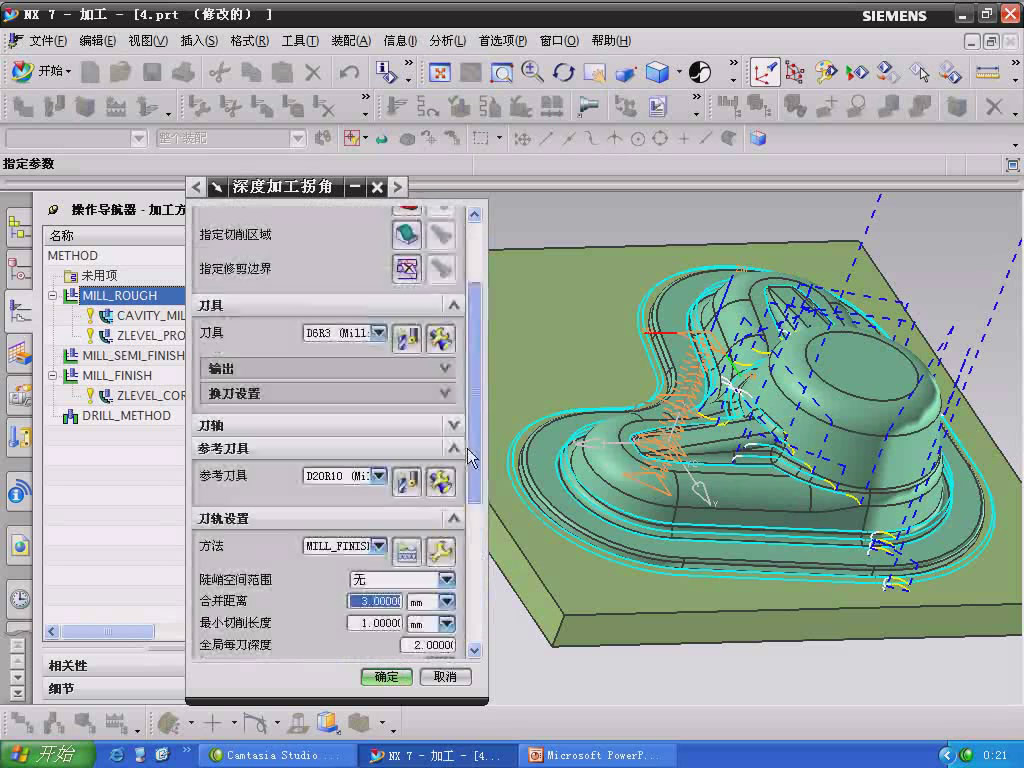This screenshot has height=768, width=1024.
Task: Open the Edit (编辑) menu
Action: coord(97,41)
